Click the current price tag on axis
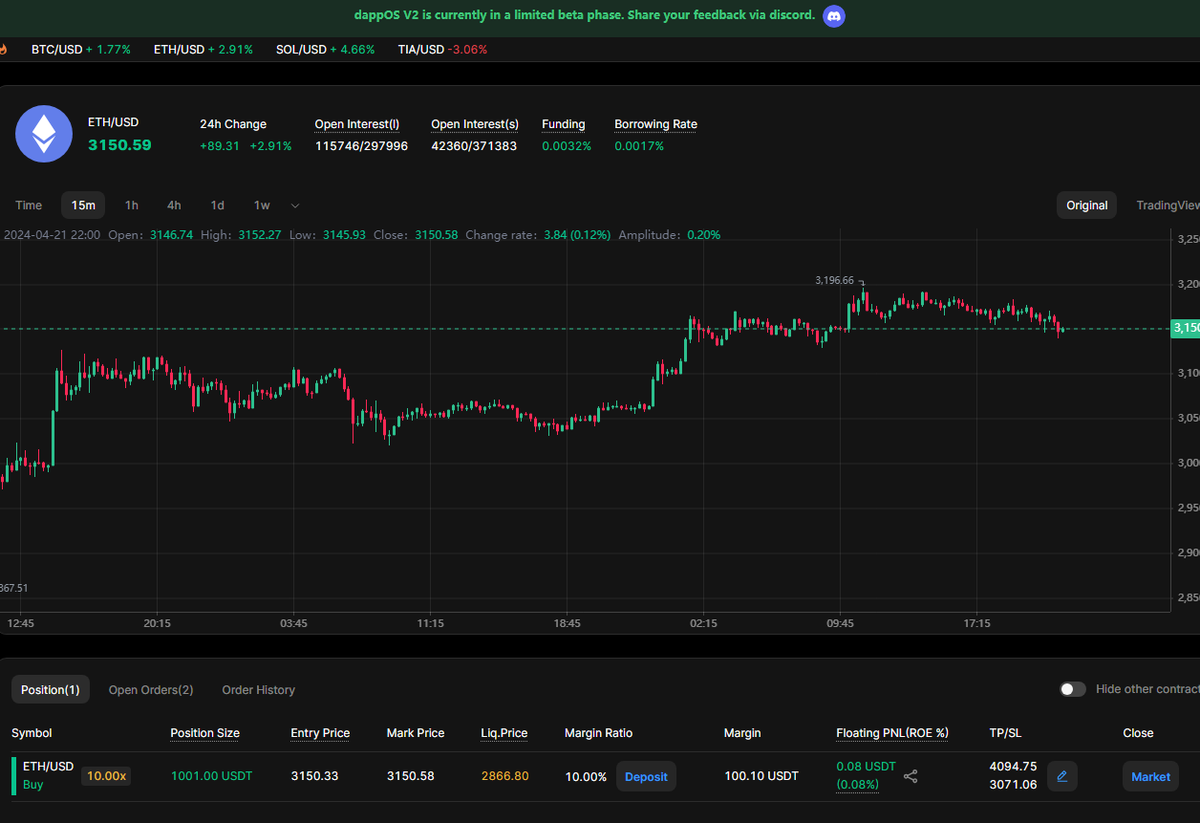The height and width of the screenshot is (823, 1200). coord(1186,328)
